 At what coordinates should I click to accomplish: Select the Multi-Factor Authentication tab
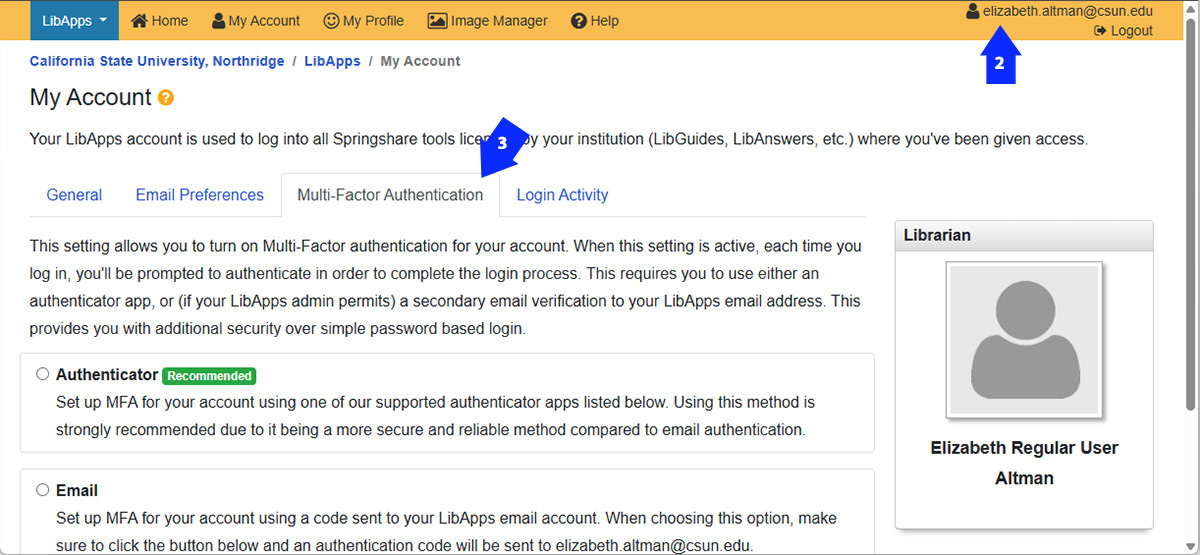point(390,195)
